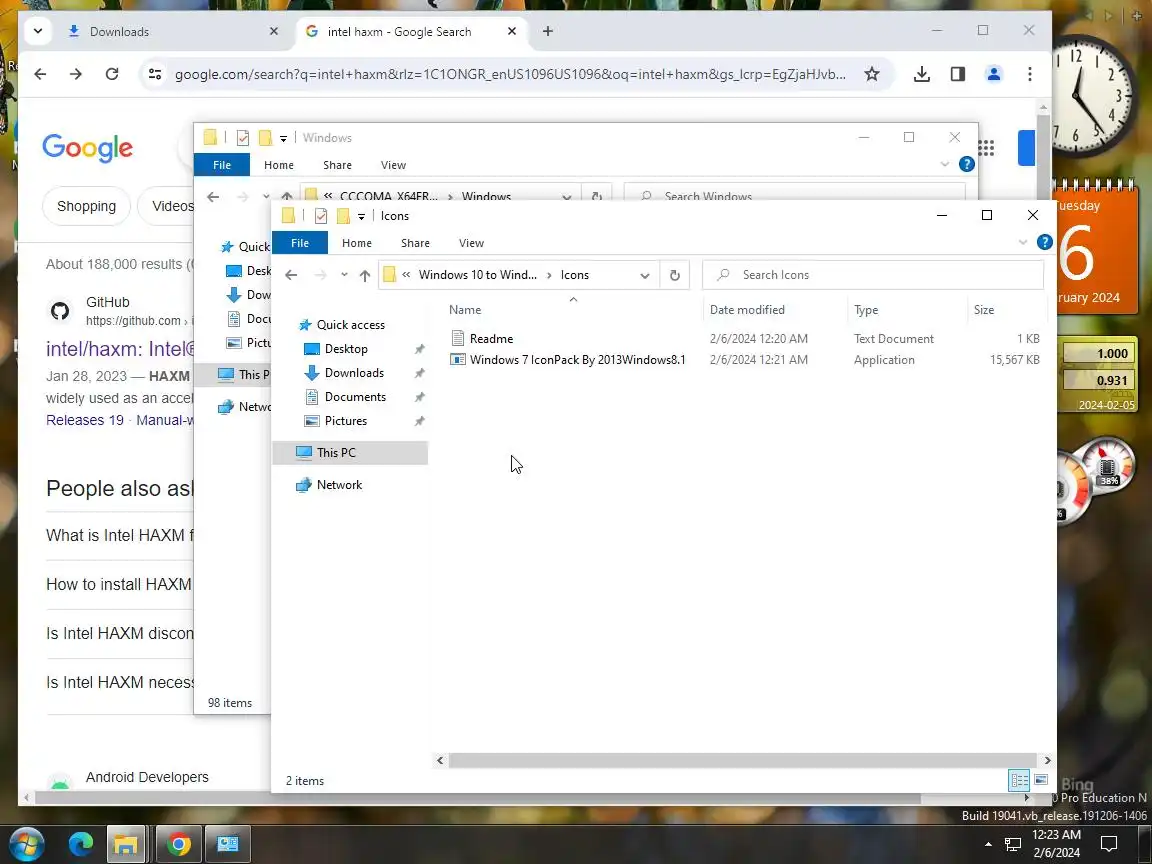Click the Type column header
Viewport: 1152px width, 864px height.
(x=866, y=310)
